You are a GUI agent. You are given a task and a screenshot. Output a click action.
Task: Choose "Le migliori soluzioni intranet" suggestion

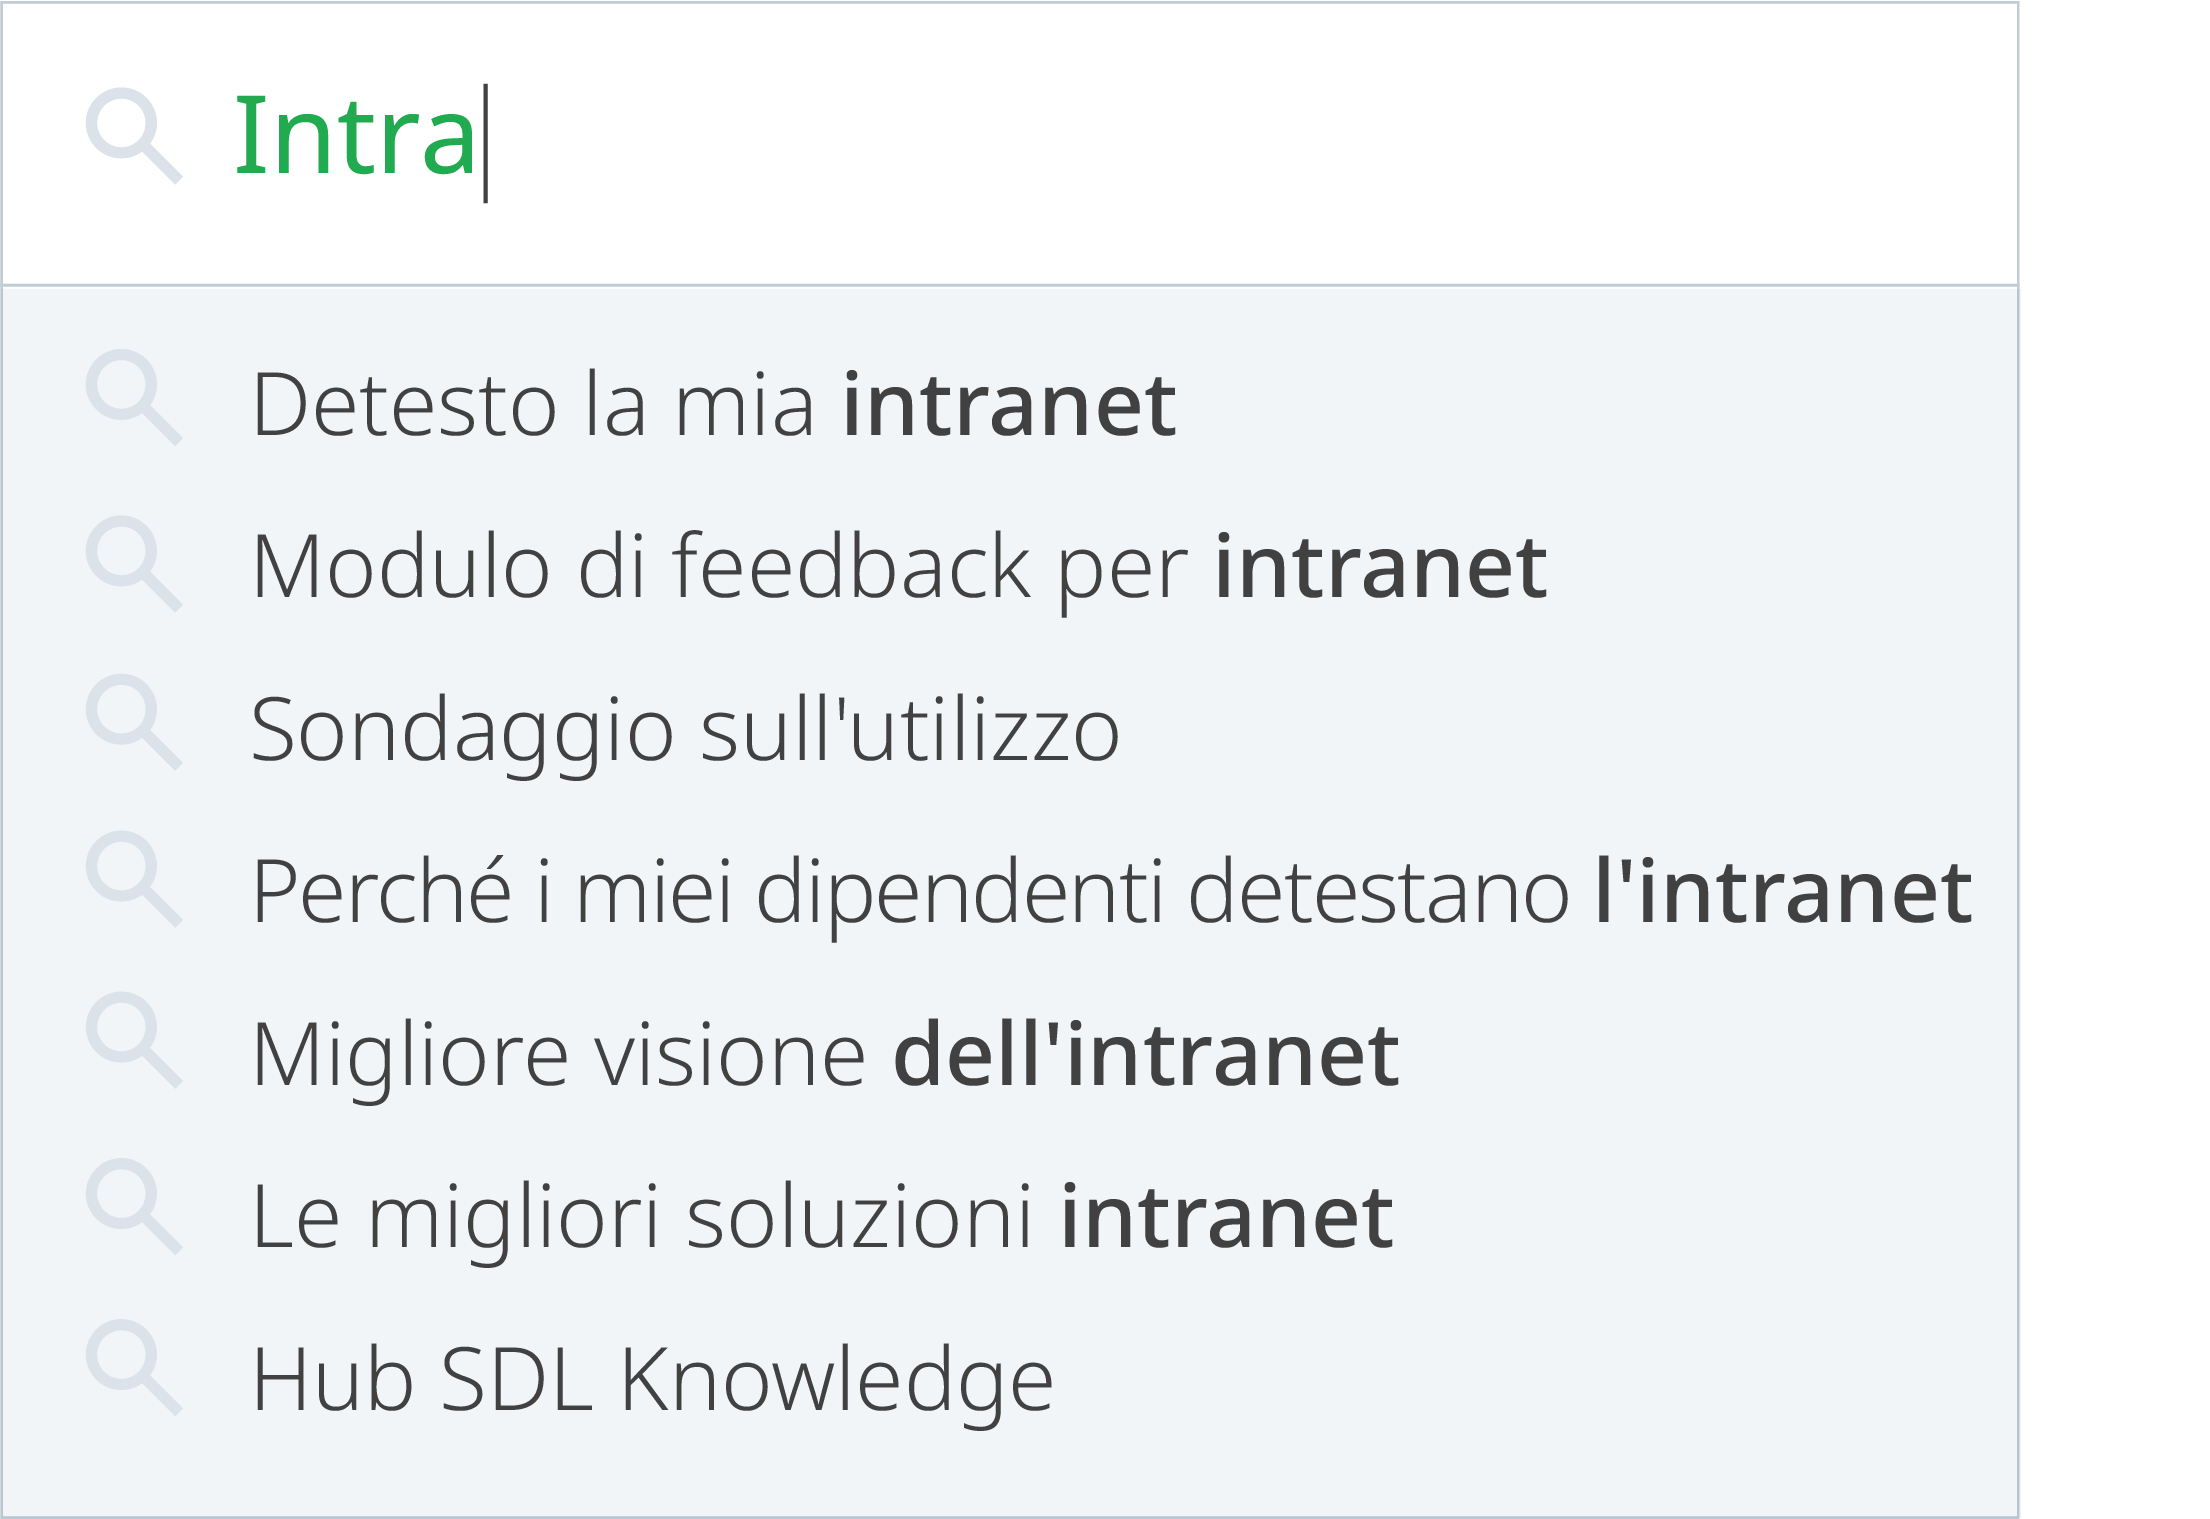[x=822, y=1217]
